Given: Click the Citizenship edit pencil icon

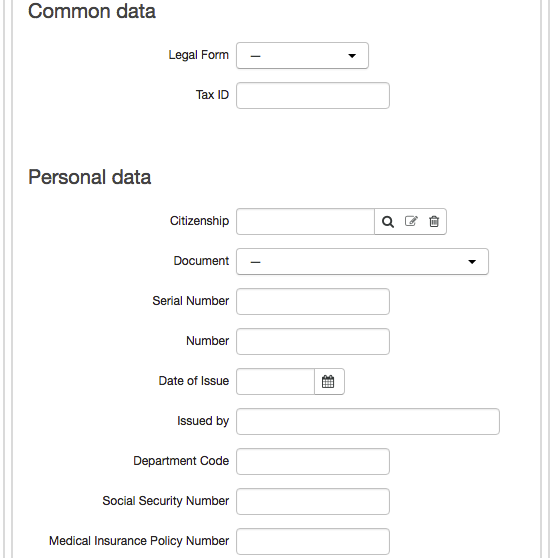Looking at the screenshot, I should 411,221.
